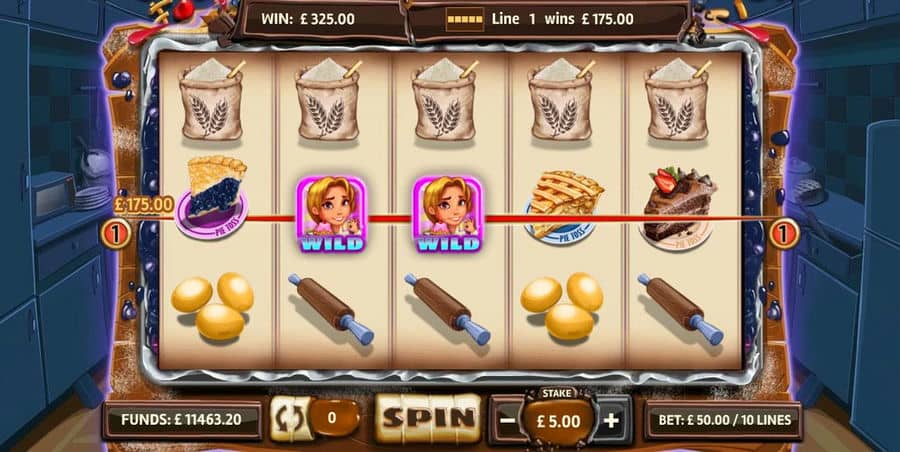Select the left line 1 marker
The width and height of the screenshot is (900, 452).
(115, 234)
